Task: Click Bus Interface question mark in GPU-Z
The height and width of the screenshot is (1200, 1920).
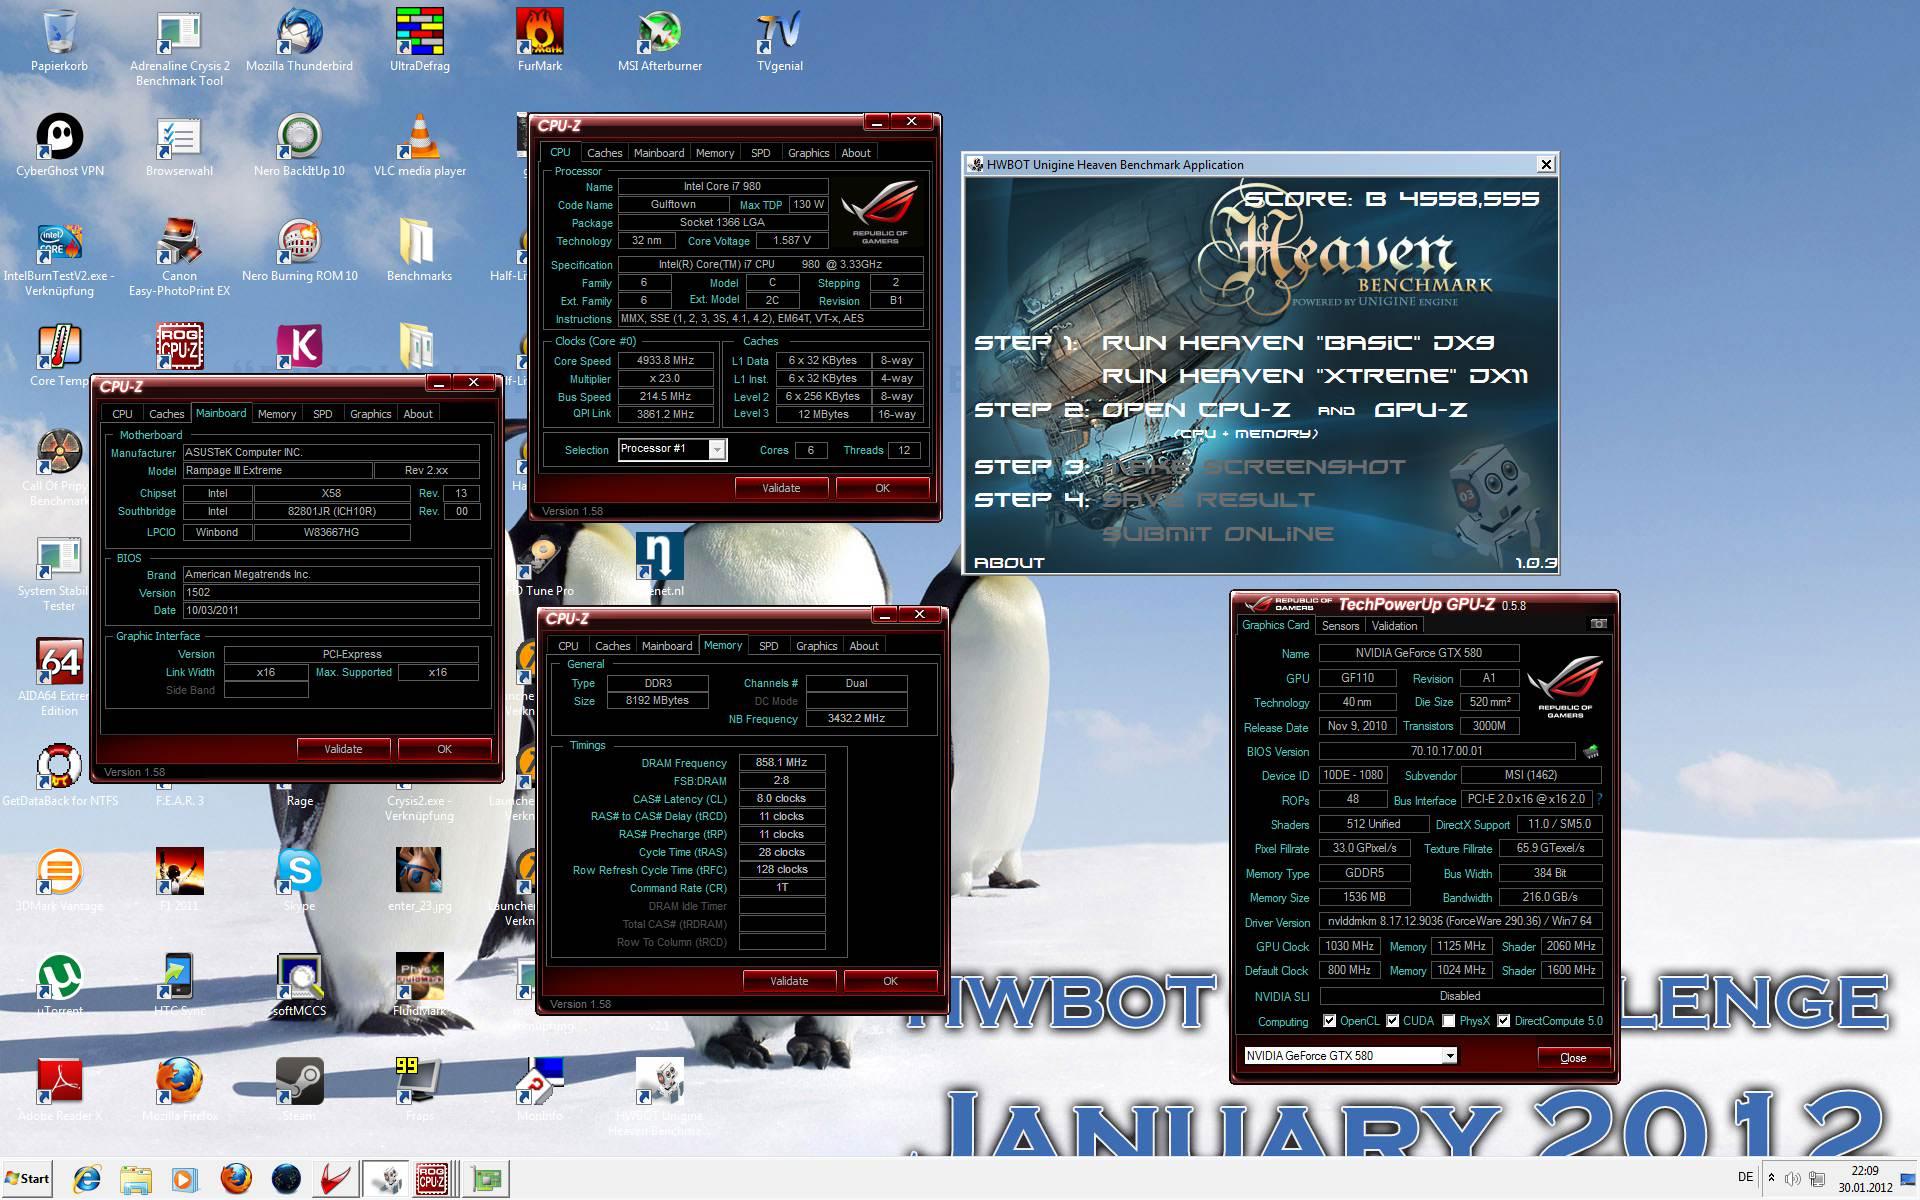Action: [x=1600, y=799]
